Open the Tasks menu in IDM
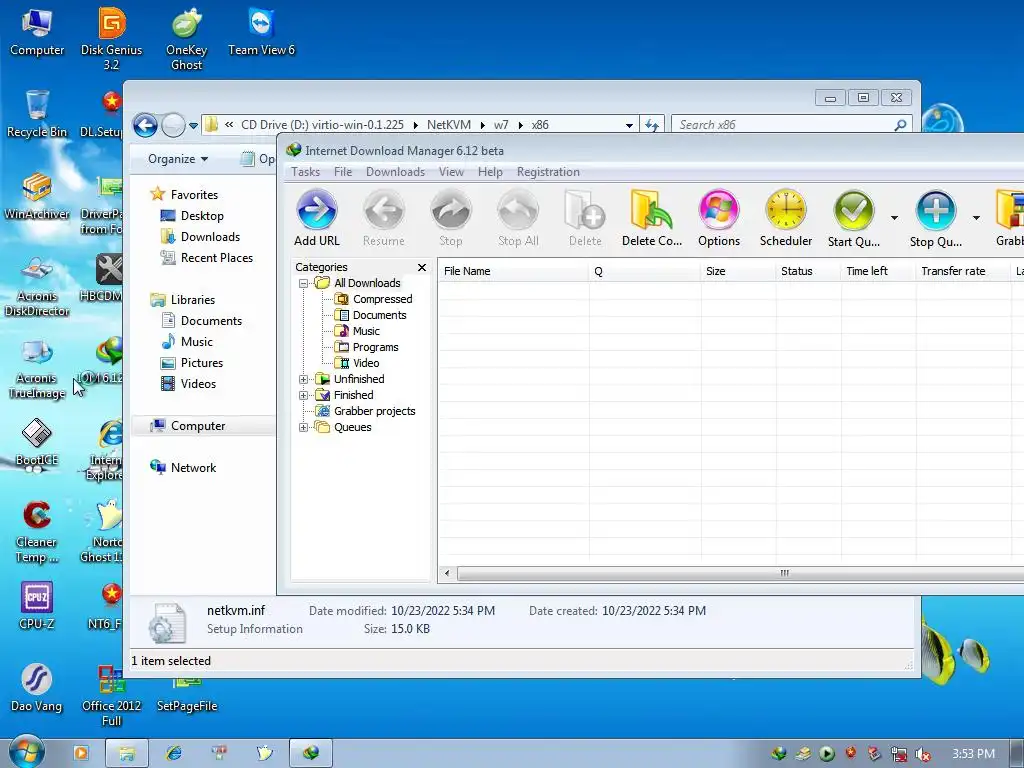The height and width of the screenshot is (768, 1024). pos(305,172)
